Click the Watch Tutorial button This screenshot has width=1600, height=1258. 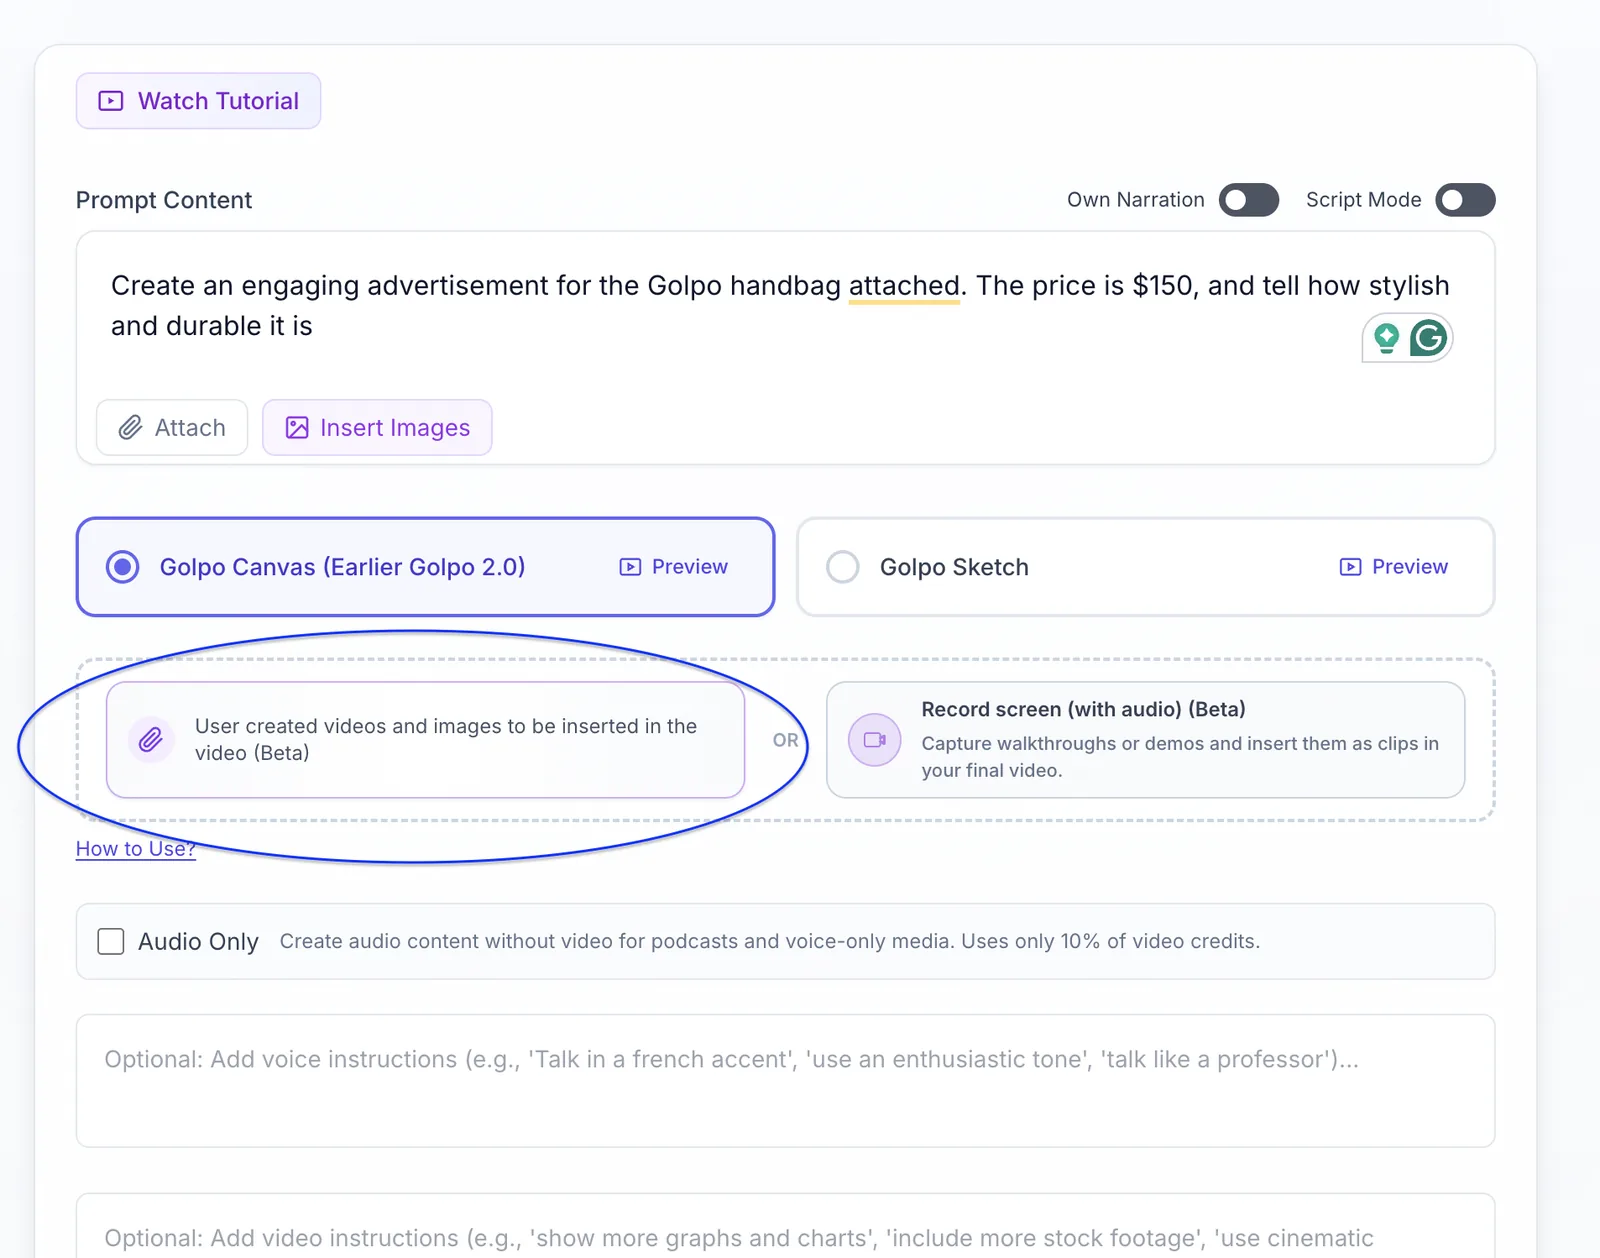pos(198,101)
